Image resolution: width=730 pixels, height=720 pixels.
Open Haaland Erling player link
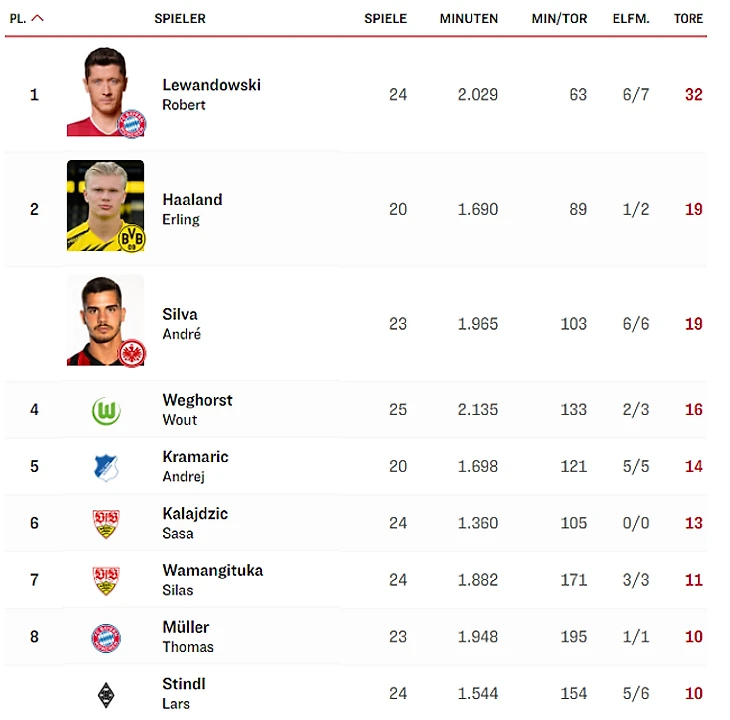(x=192, y=208)
